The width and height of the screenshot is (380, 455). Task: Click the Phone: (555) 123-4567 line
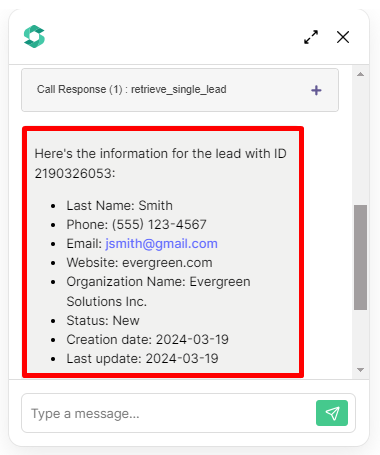136,225
